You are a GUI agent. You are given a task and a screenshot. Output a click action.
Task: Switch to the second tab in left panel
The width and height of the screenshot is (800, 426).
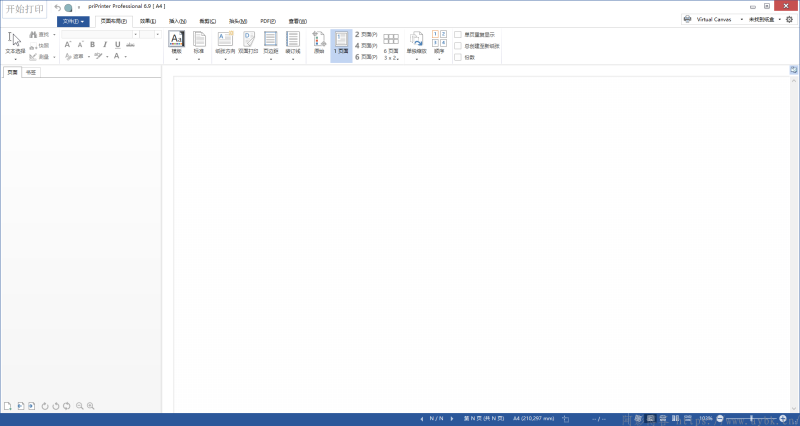[31, 72]
